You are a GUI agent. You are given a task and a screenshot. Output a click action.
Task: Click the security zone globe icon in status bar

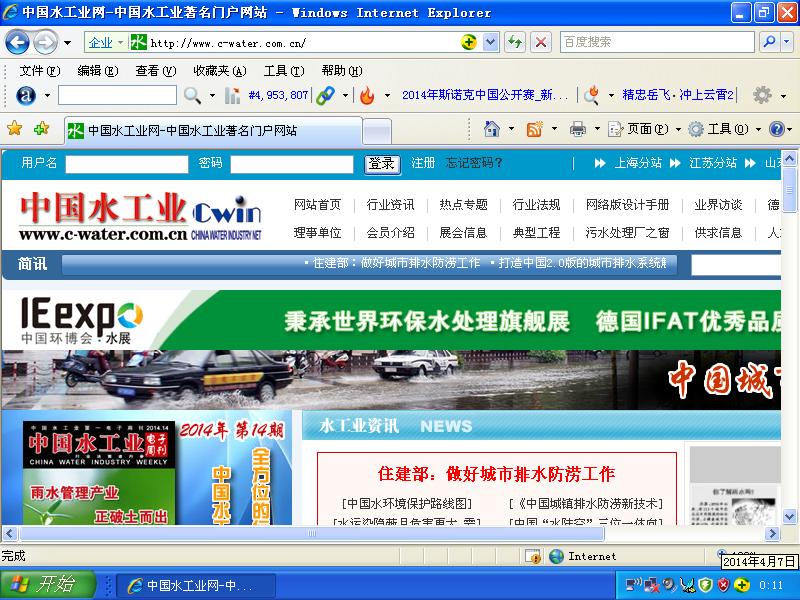(x=557, y=556)
